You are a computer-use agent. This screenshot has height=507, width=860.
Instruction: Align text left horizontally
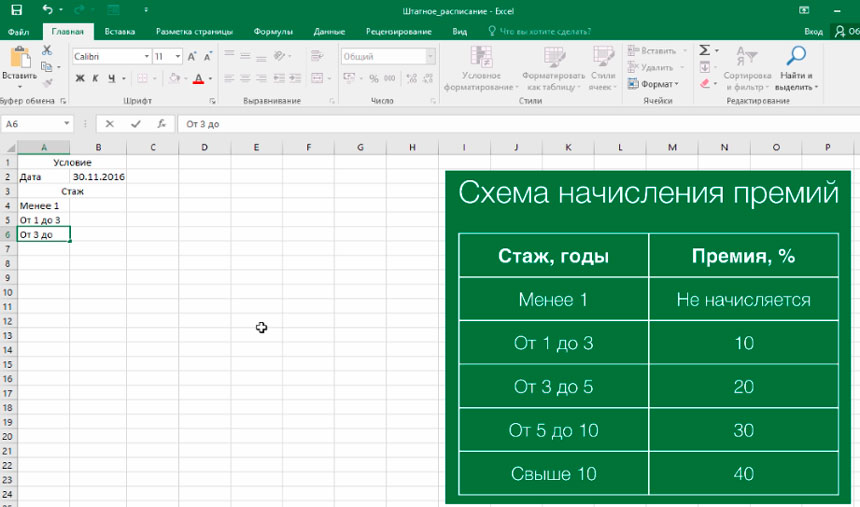[x=229, y=78]
